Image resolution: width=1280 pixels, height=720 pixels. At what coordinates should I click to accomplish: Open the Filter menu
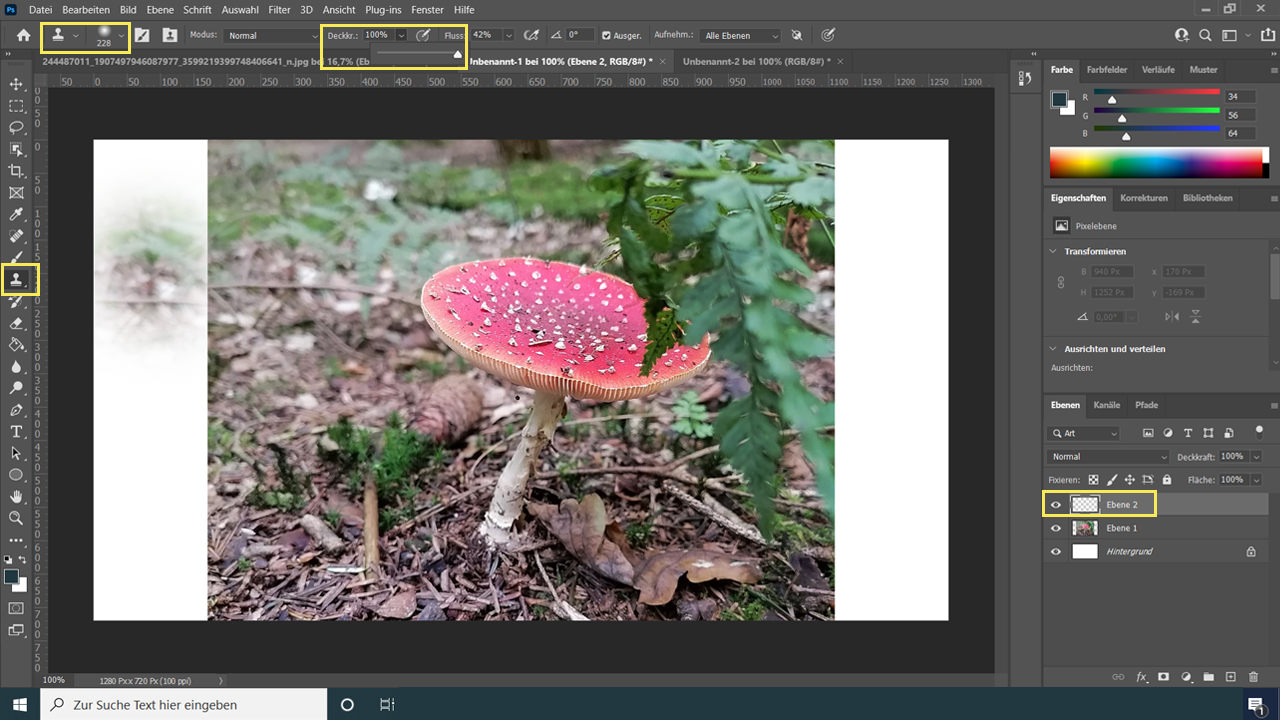click(x=279, y=9)
